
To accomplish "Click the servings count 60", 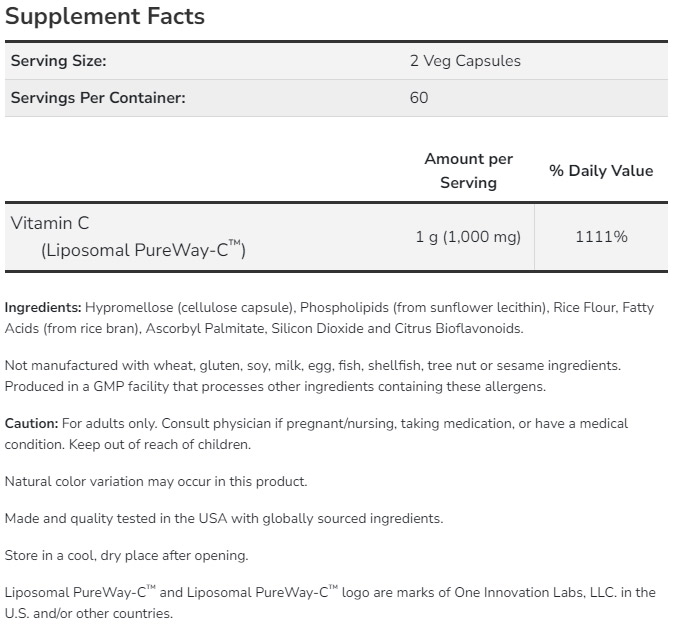I will click(x=419, y=98).
